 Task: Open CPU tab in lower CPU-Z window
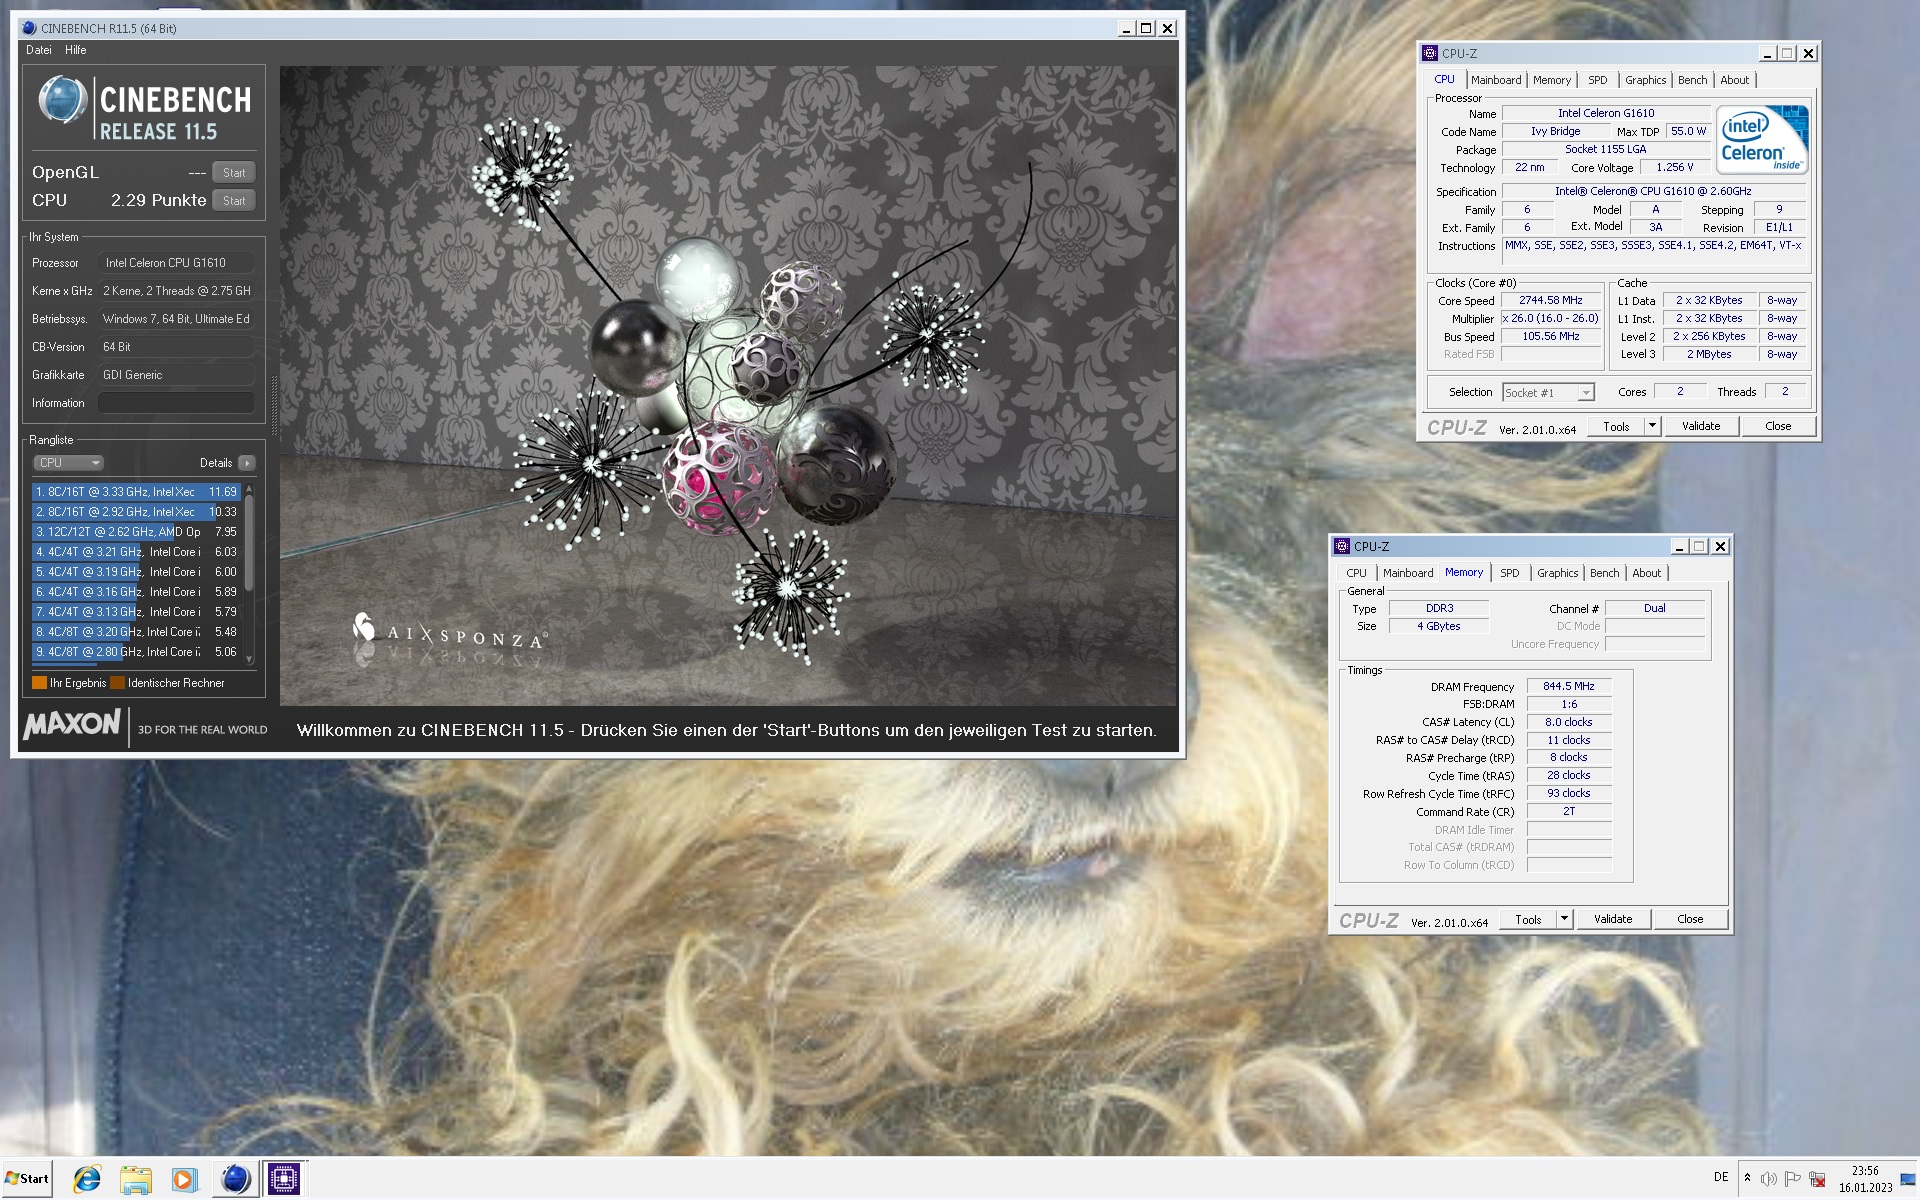point(1356,573)
